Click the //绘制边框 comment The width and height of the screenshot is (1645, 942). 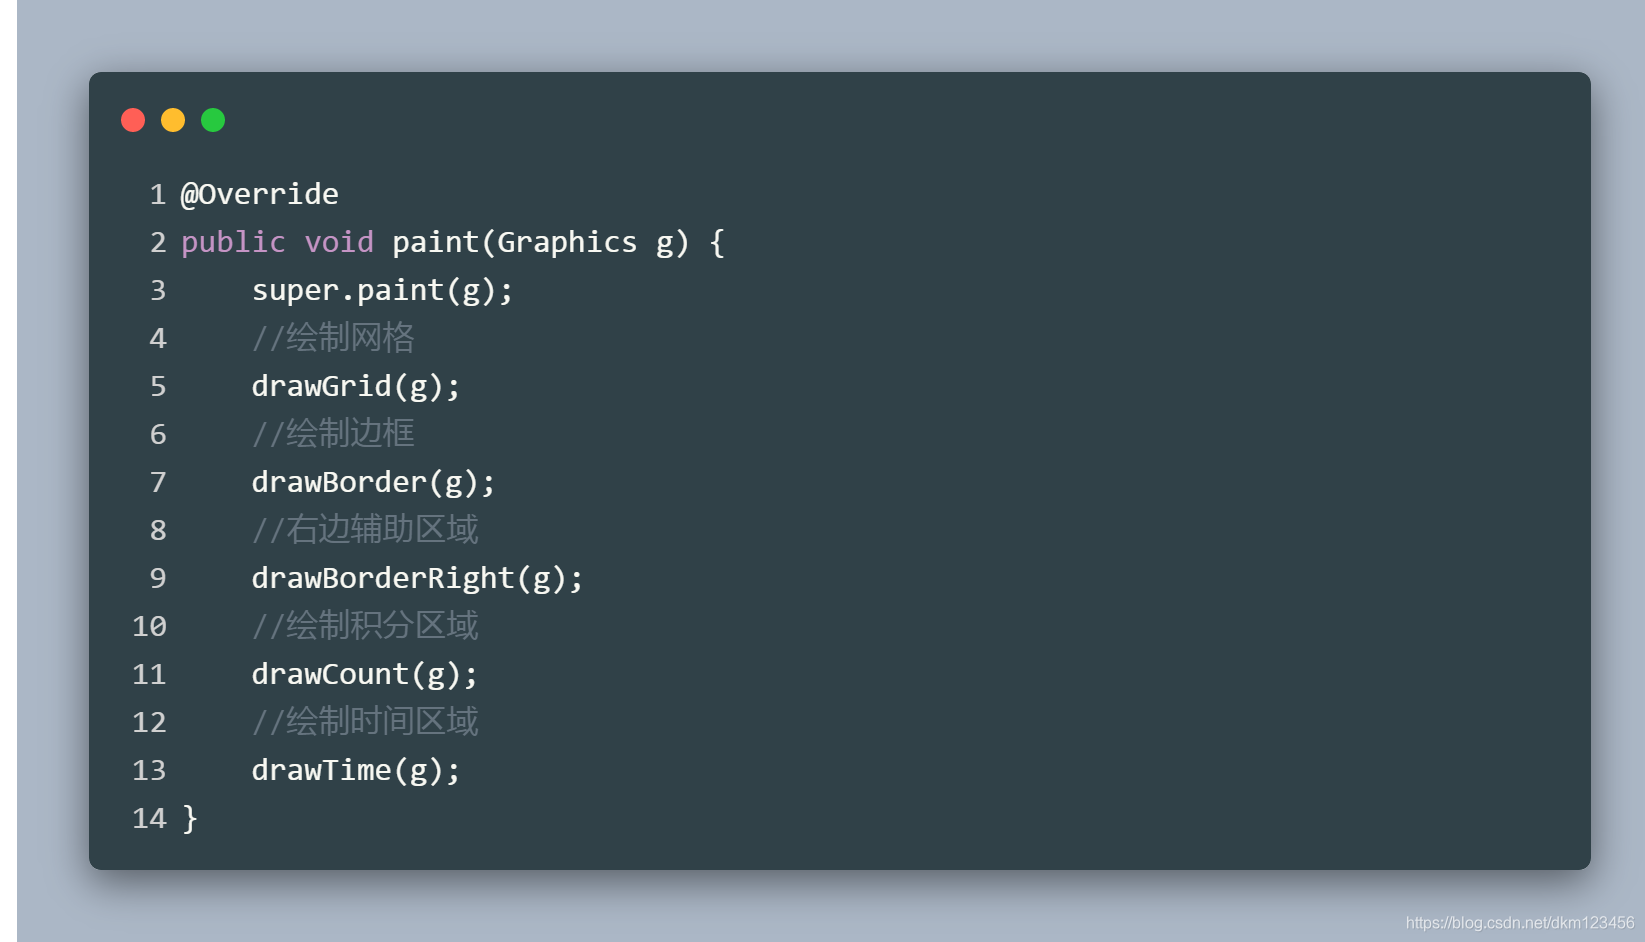(x=333, y=434)
